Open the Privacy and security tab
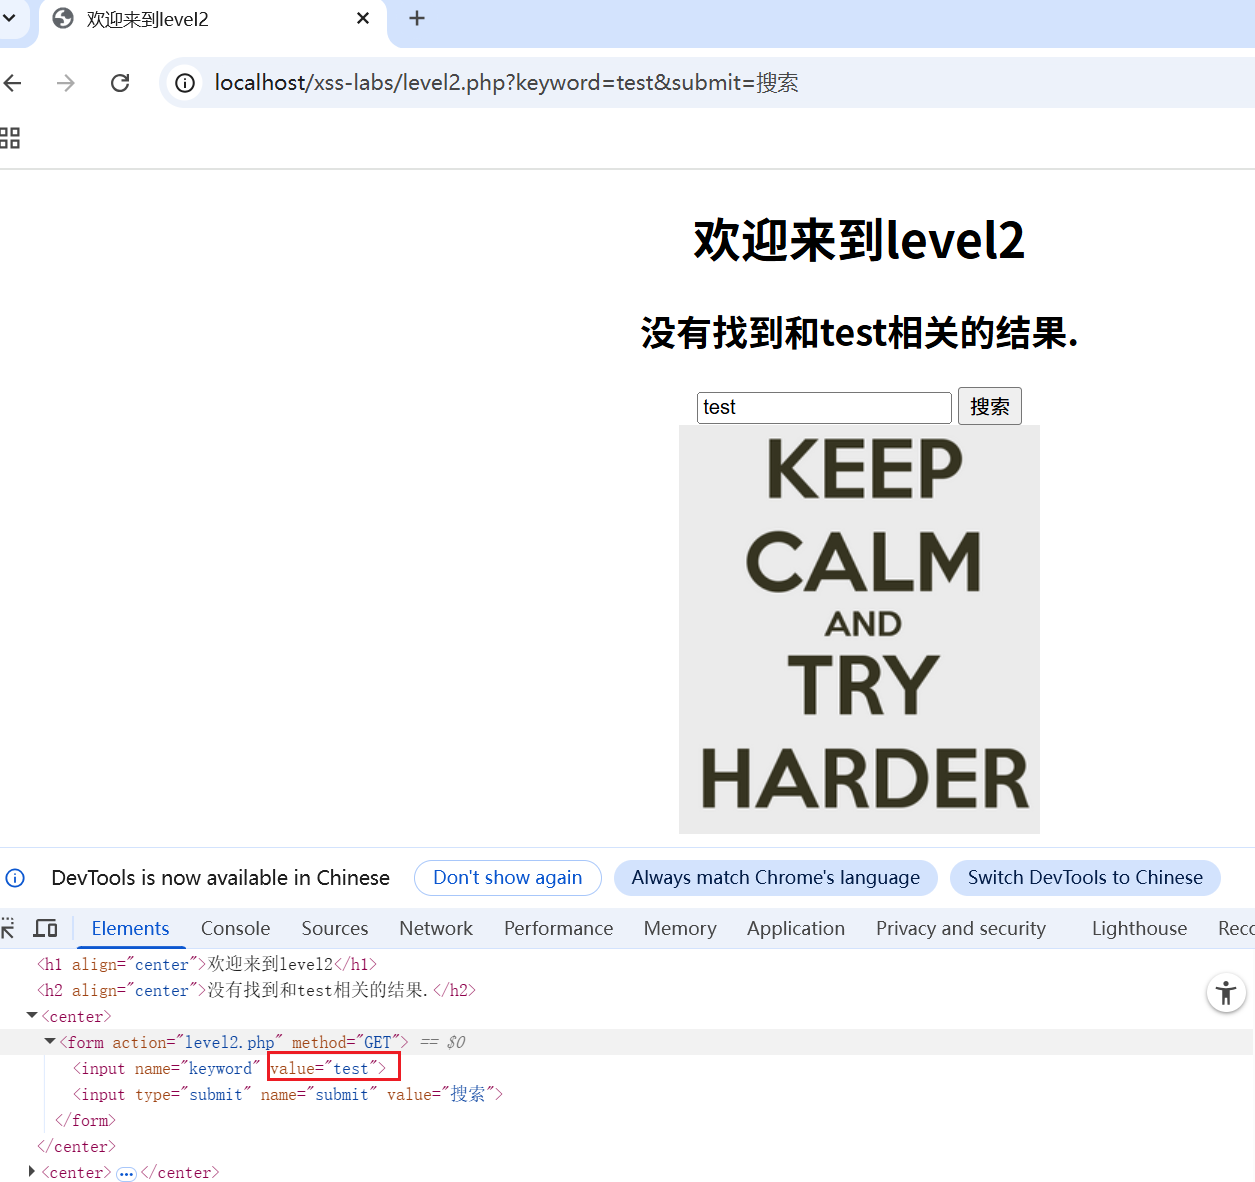 [961, 928]
